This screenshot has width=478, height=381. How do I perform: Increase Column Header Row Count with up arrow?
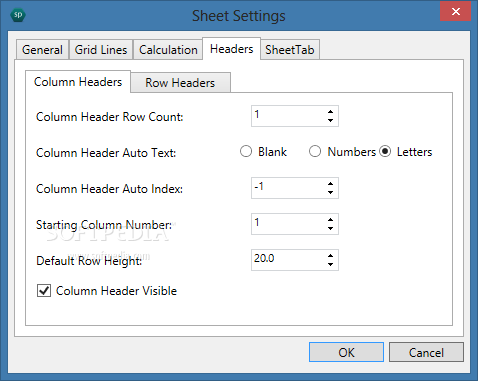point(330,112)
